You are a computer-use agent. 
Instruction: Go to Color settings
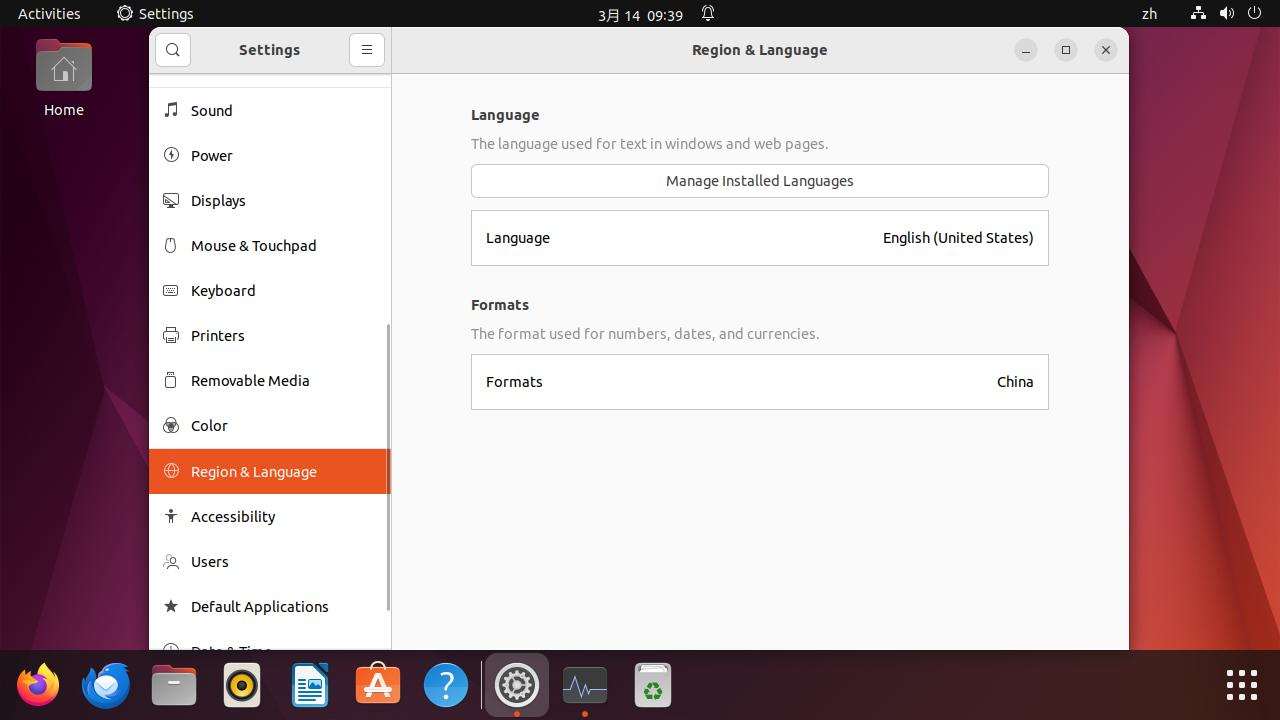(x=270, y=425)
